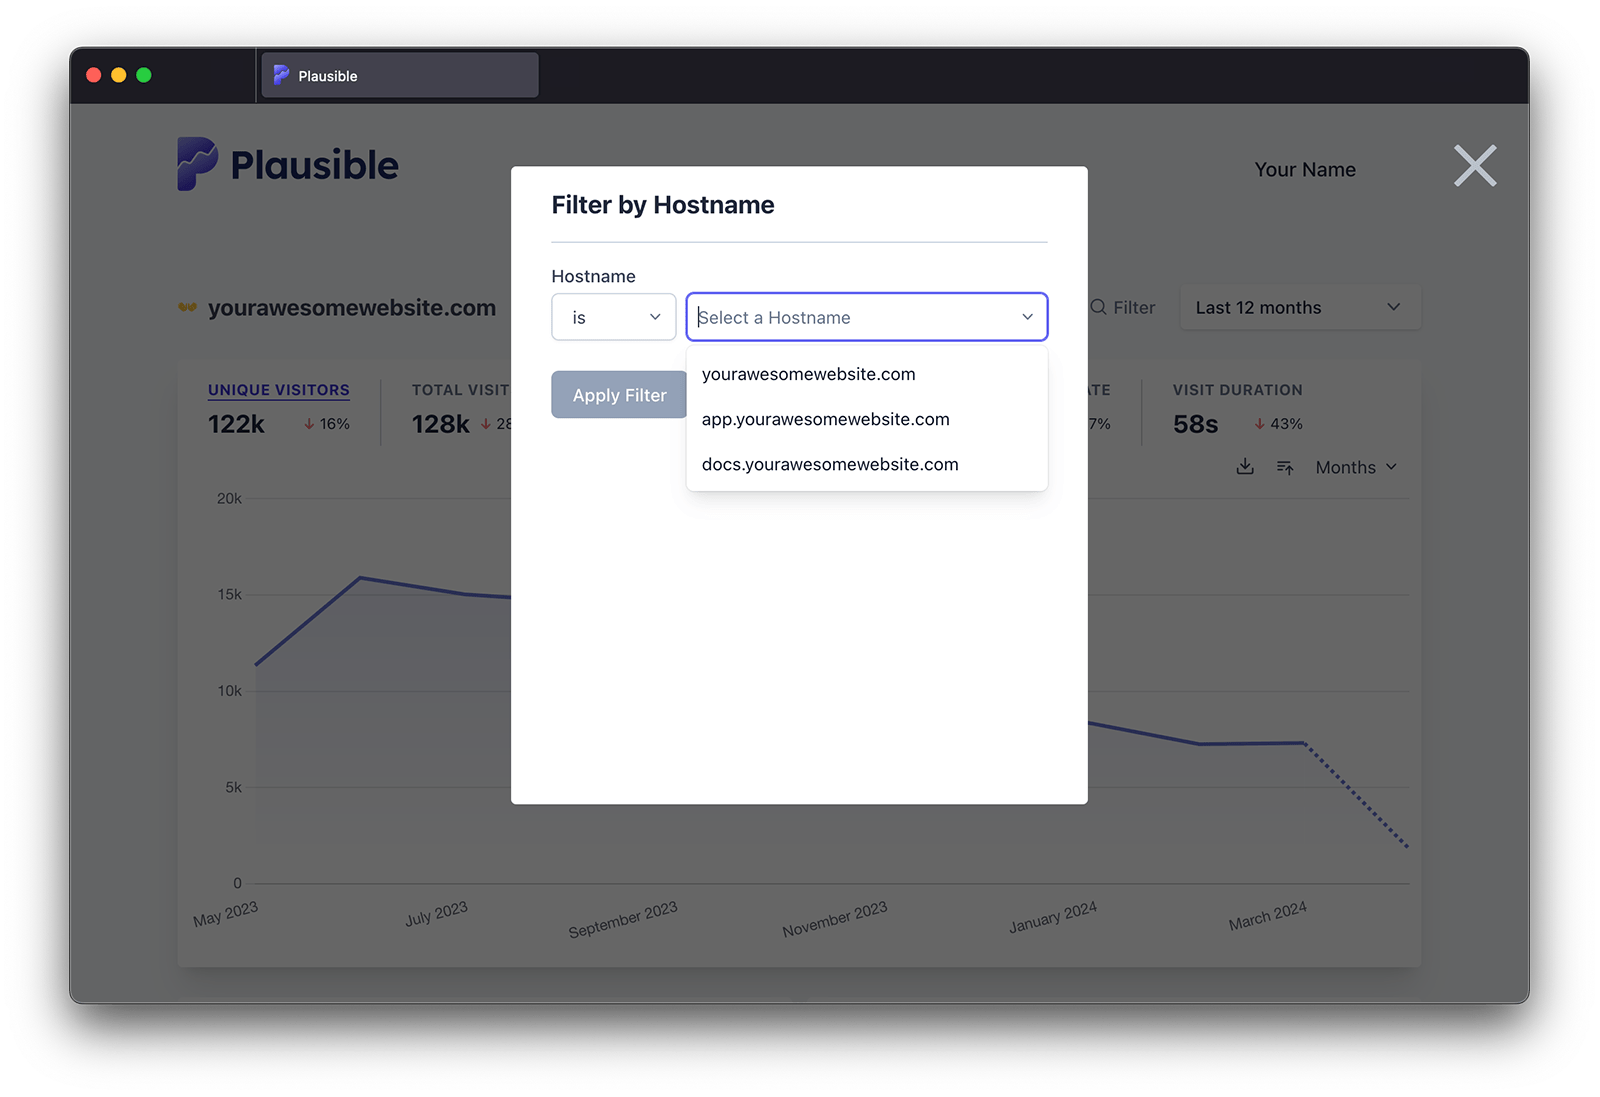Screen dimensions: 1600x1097
Task: Select the Plausible browser tab
Action: pos(400,75)
